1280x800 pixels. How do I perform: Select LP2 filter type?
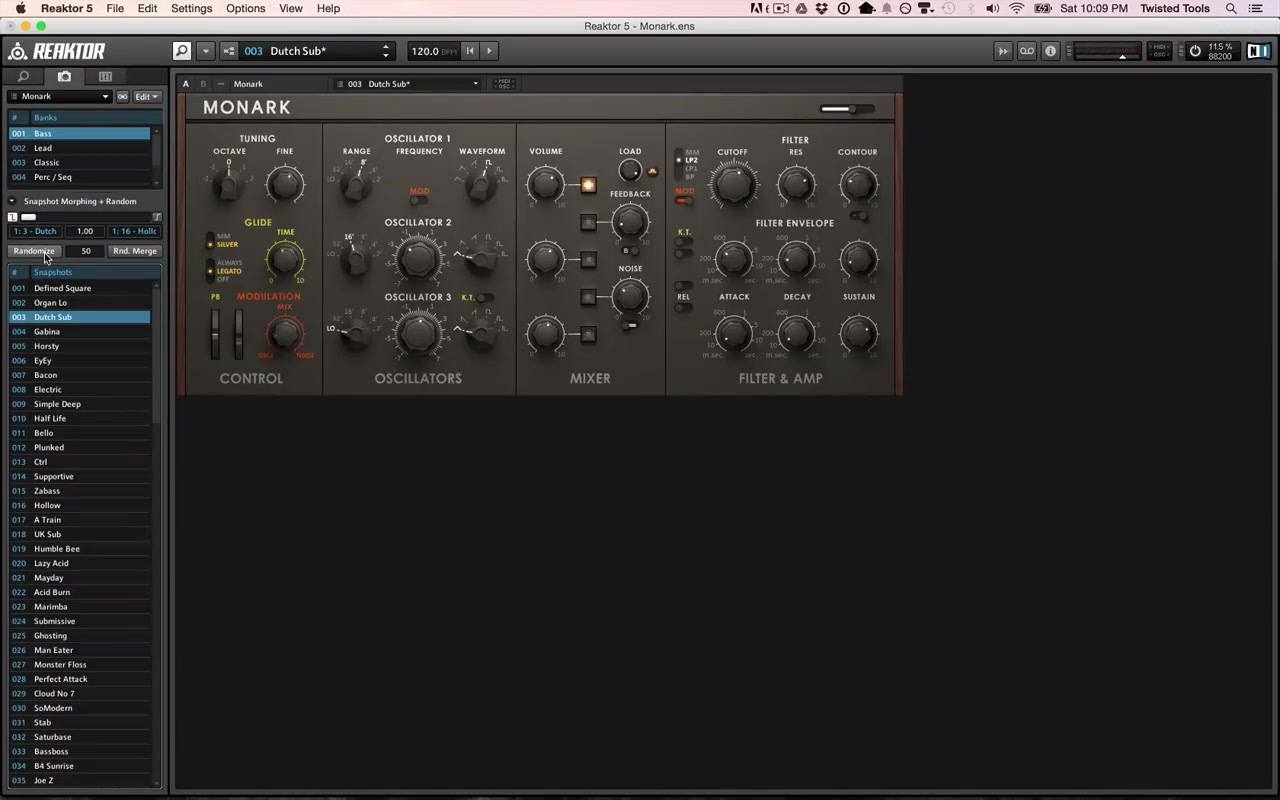point(691,160)
